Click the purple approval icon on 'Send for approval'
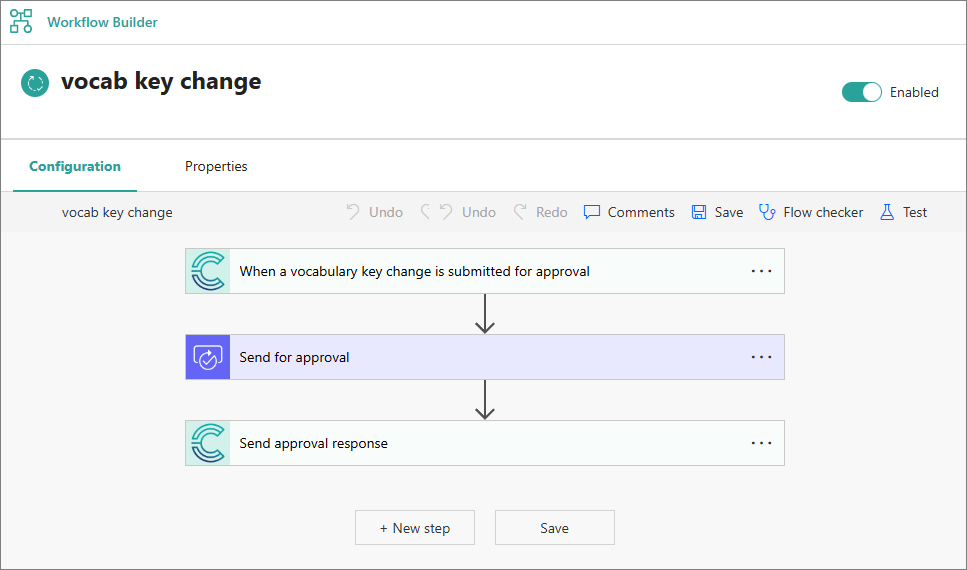Image resolution: width=967 pixels, height=570 pixels. coord(208,357)
